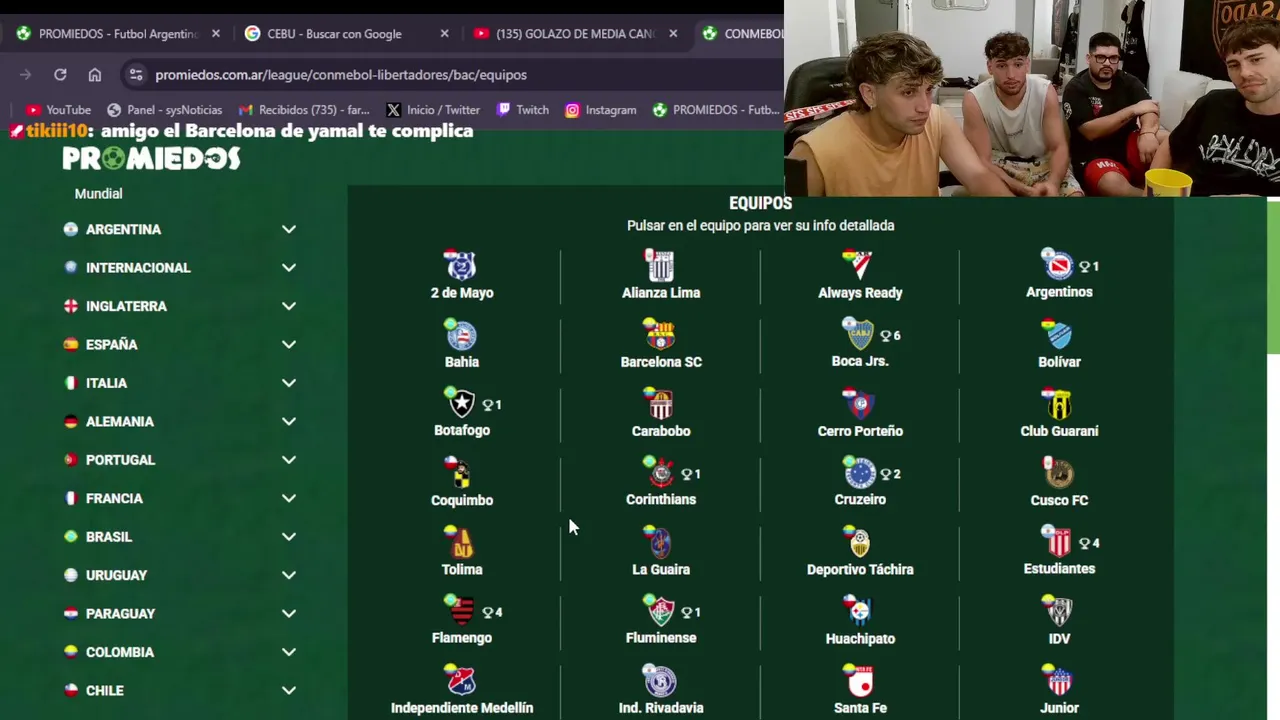Image resolution: width=1280 pixels, height=720 pixels.
Task: Open the Inicio / Twitter bookmark
Action: coord(432,110)
